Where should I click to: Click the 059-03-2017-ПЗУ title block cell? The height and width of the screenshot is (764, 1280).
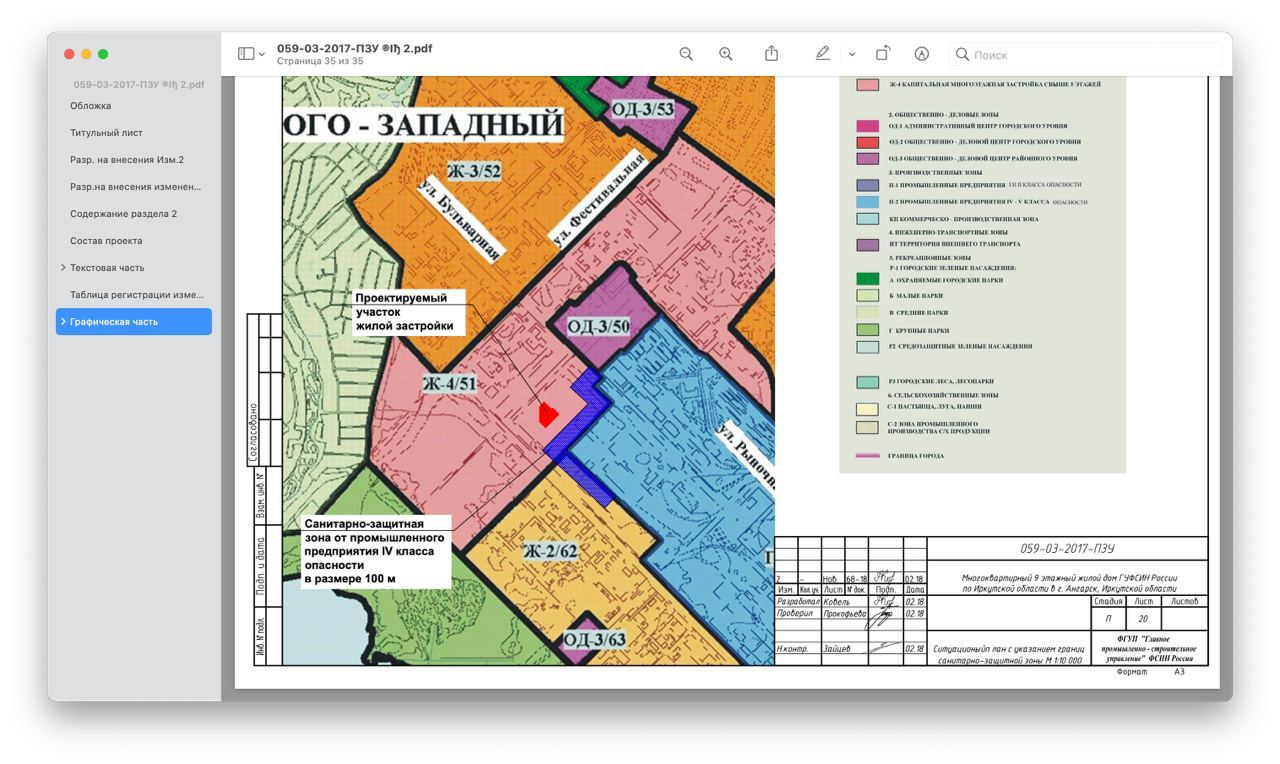click(1067, 548)
